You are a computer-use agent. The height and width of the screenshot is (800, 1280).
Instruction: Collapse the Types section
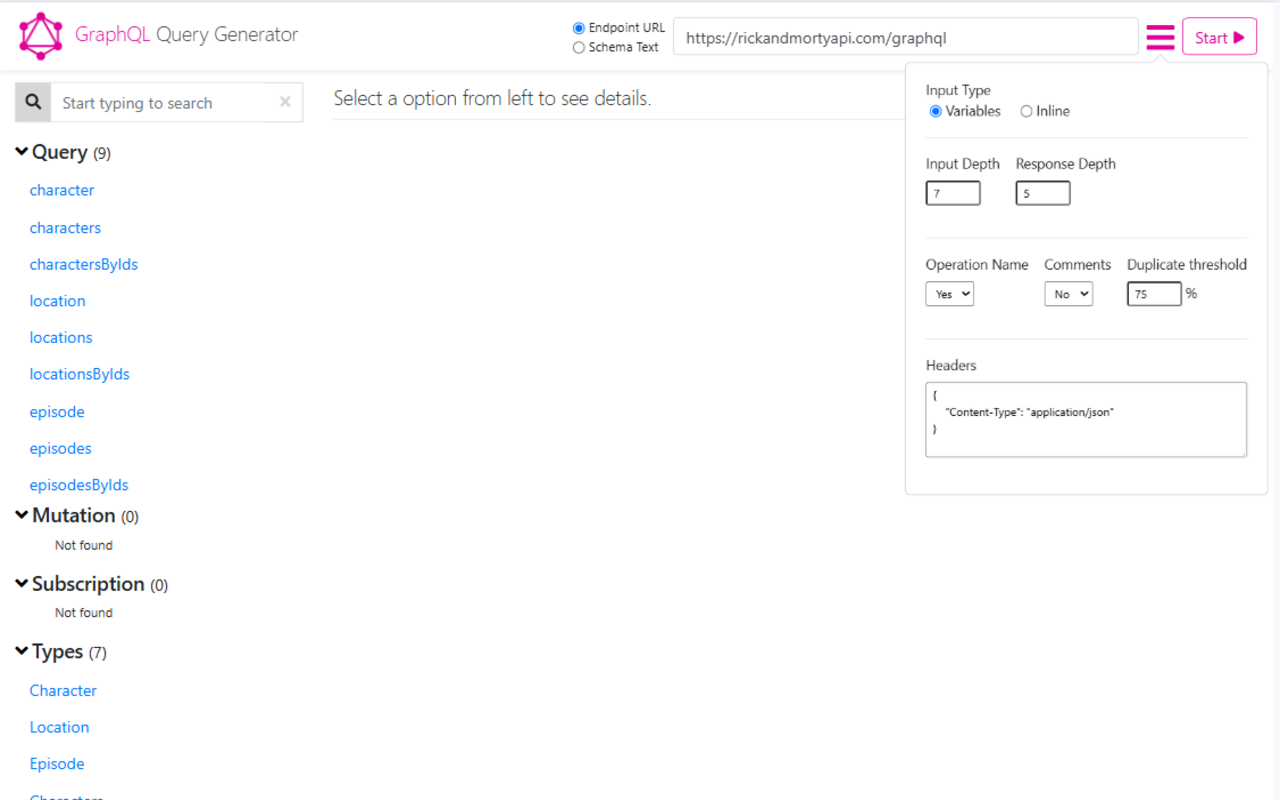pyautogui.click(x=21, y=651)
